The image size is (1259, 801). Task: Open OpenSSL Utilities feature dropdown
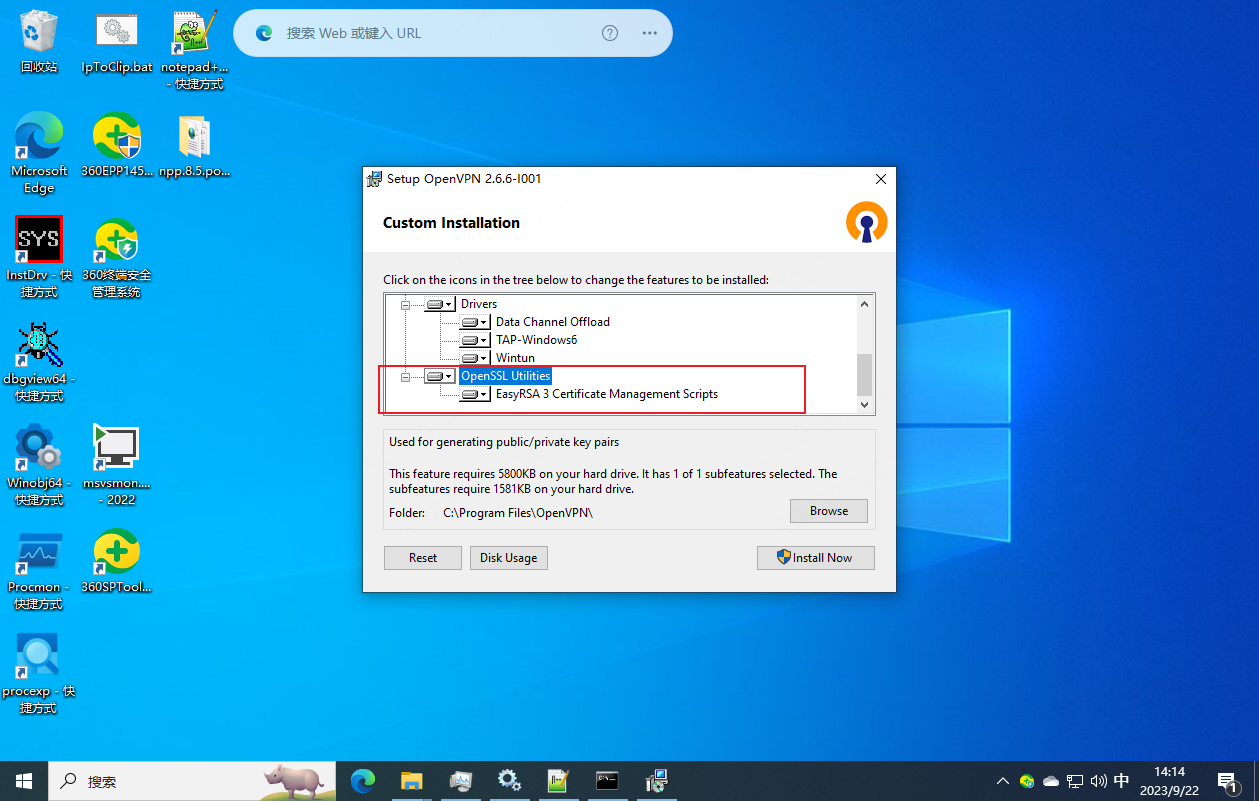point(439,376)
